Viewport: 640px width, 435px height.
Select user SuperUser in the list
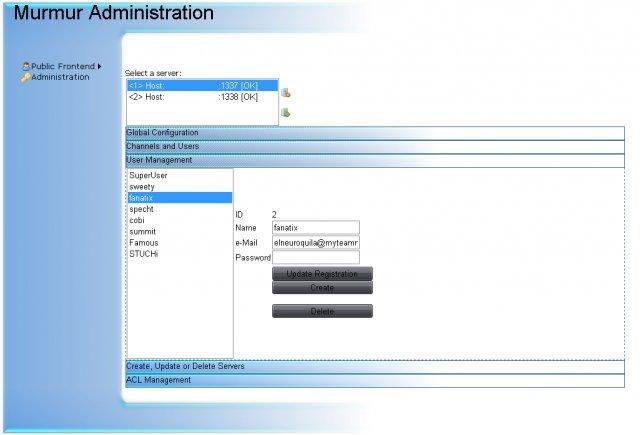tap(180, 175)
